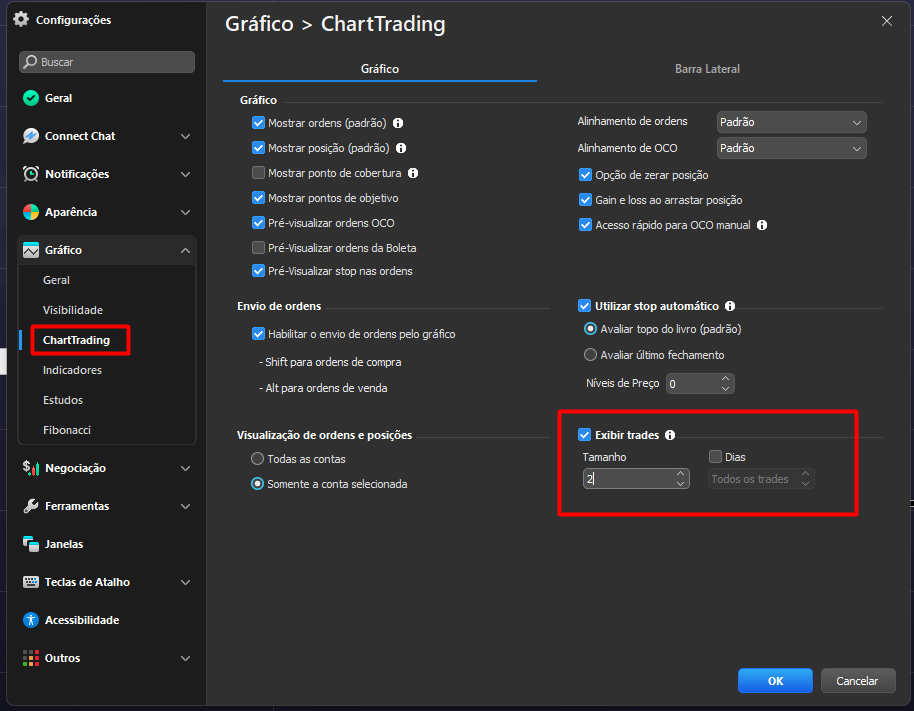This screenshot has width=914, height=711.
Task: Select Todas as contas radio option
Action: (257, 459)
